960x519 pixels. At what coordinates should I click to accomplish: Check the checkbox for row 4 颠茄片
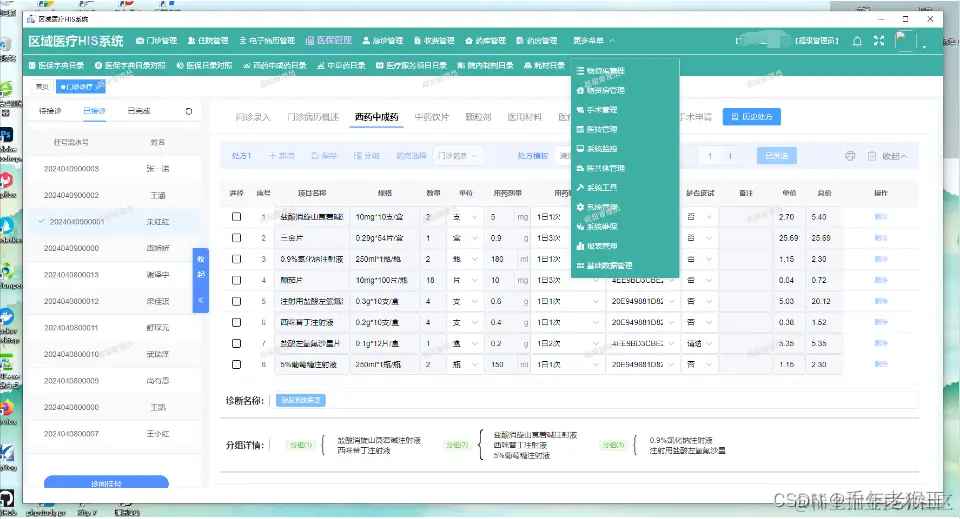[x=236, y=280]
